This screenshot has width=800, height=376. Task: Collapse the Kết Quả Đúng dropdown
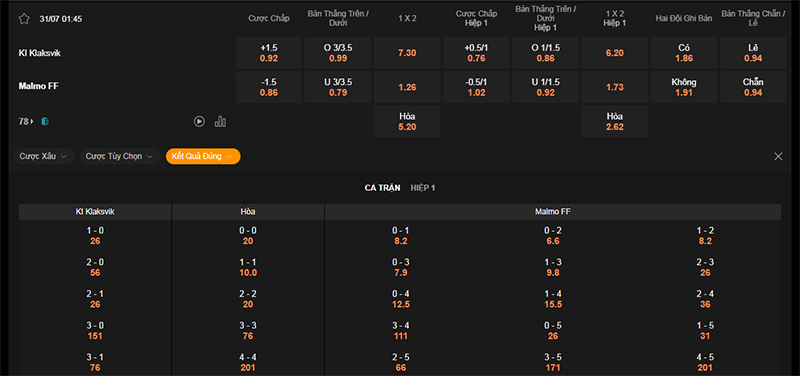pos(203,156)
